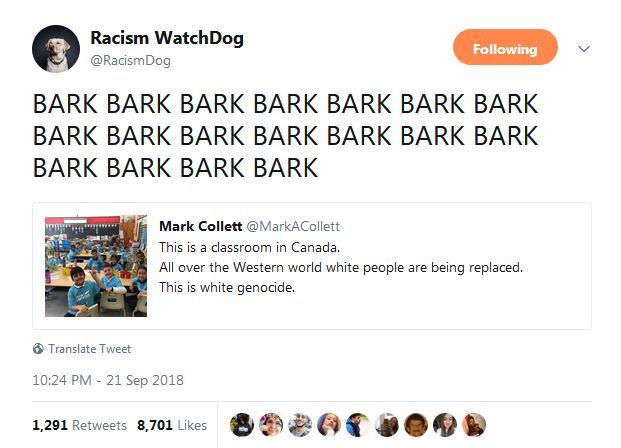Open the fourth liker avatar
The image size is (621, 448).
tap(329, 425)
